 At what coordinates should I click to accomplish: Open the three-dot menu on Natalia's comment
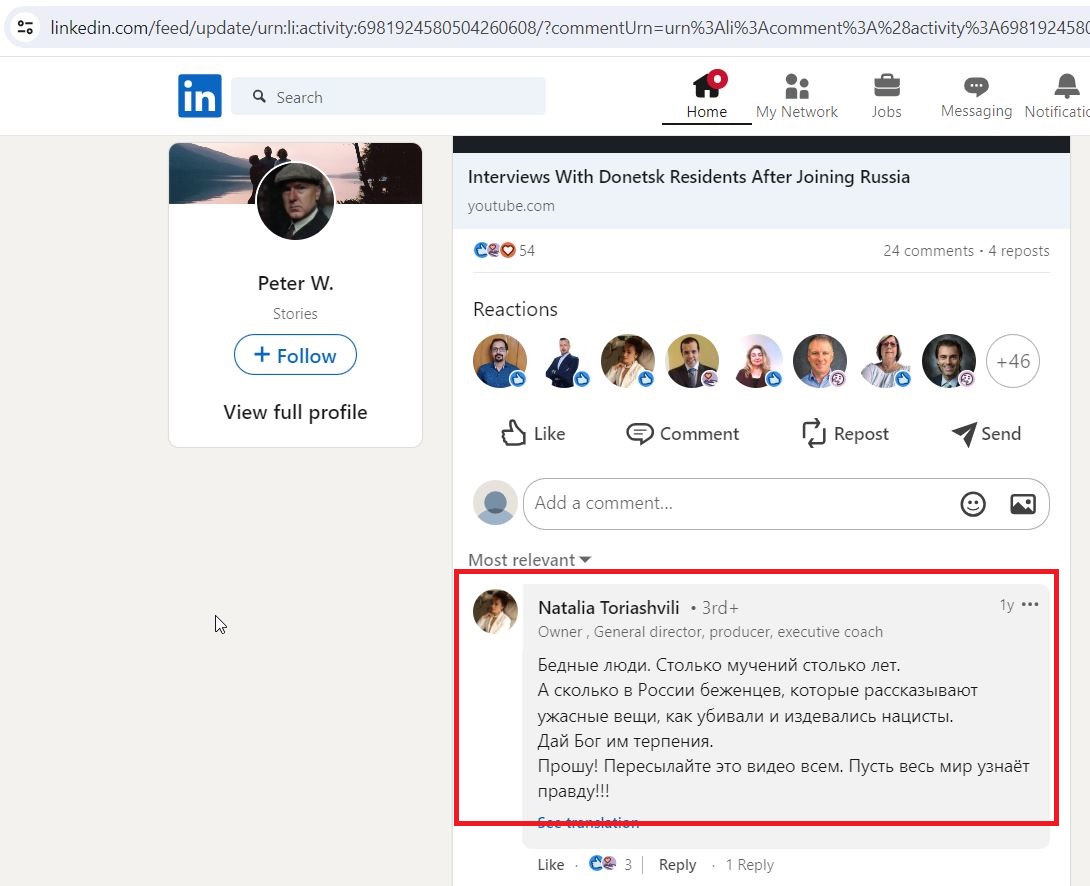click(1030, 604)
